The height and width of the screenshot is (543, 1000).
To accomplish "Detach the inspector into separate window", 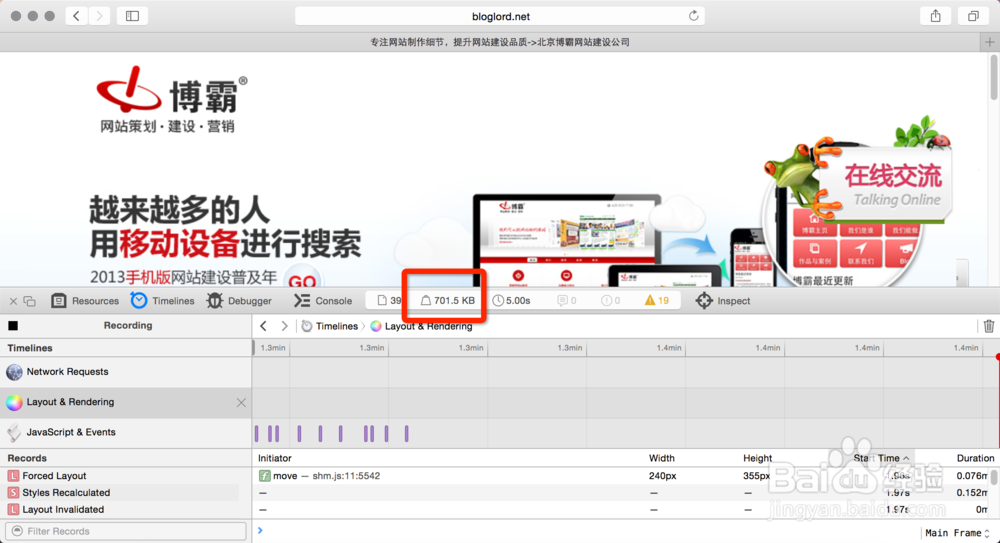I will 29,301.
